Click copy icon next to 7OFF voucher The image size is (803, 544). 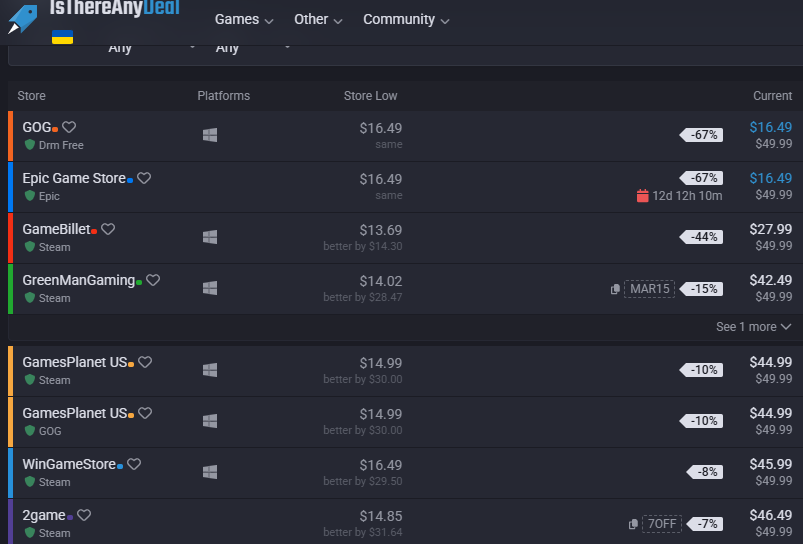633,524
